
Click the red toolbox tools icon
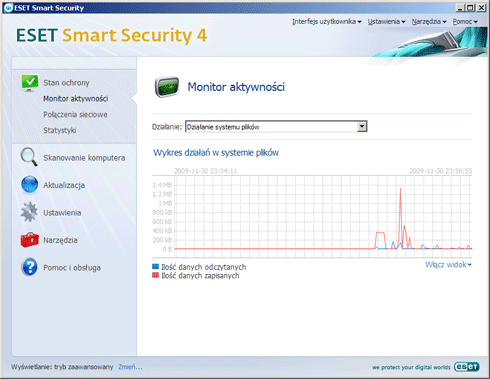pyautogui.click(x=30, y=240)
